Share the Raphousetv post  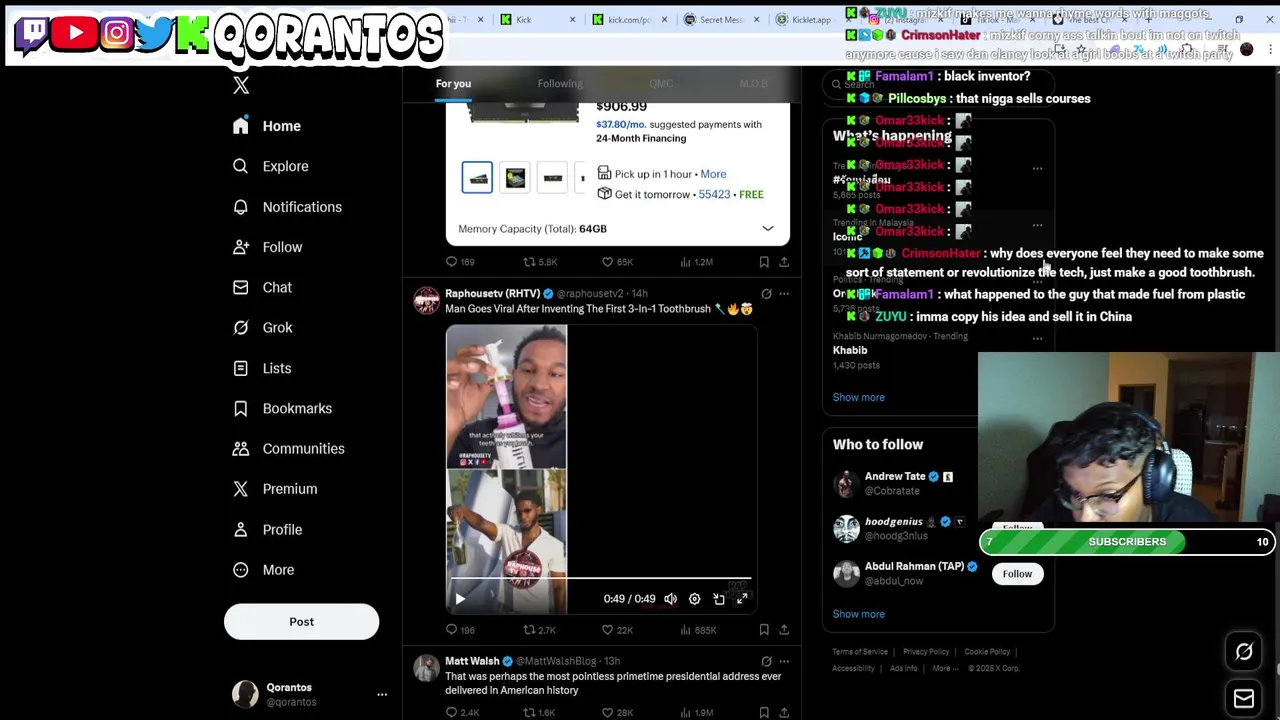coord(784,630)
